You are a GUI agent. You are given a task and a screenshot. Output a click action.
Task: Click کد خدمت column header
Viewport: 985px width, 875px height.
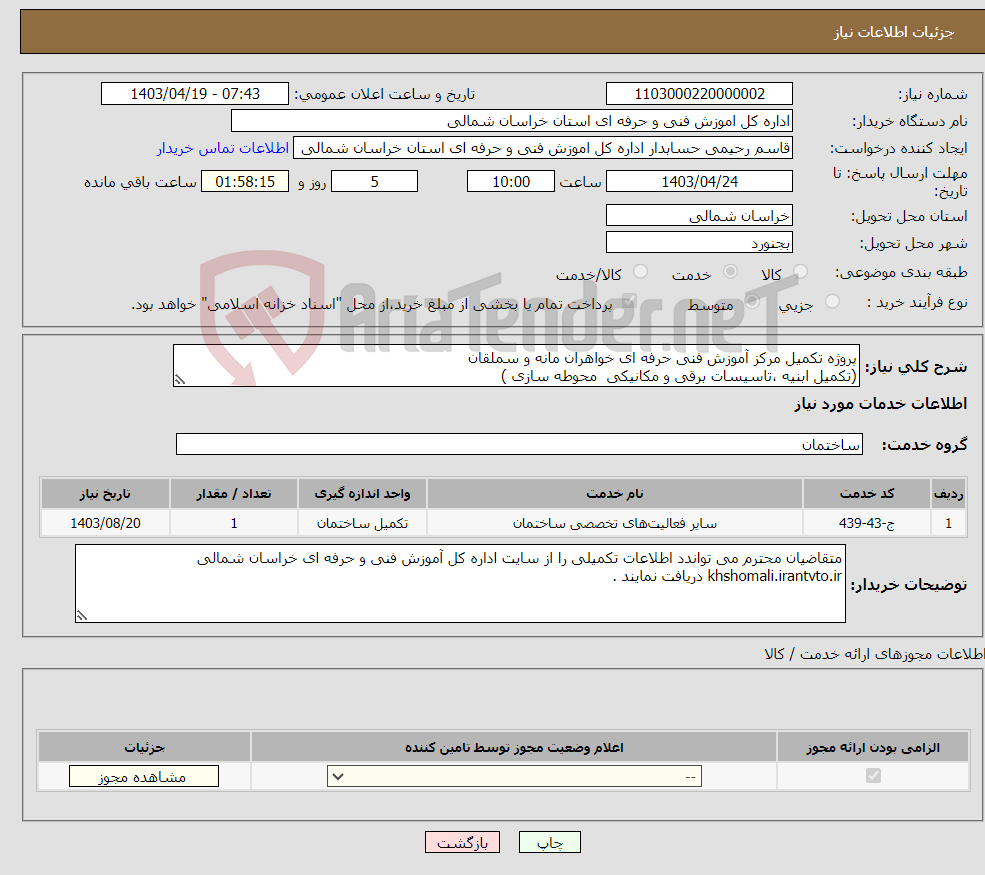pyautogui.click(x=866, y=494)
